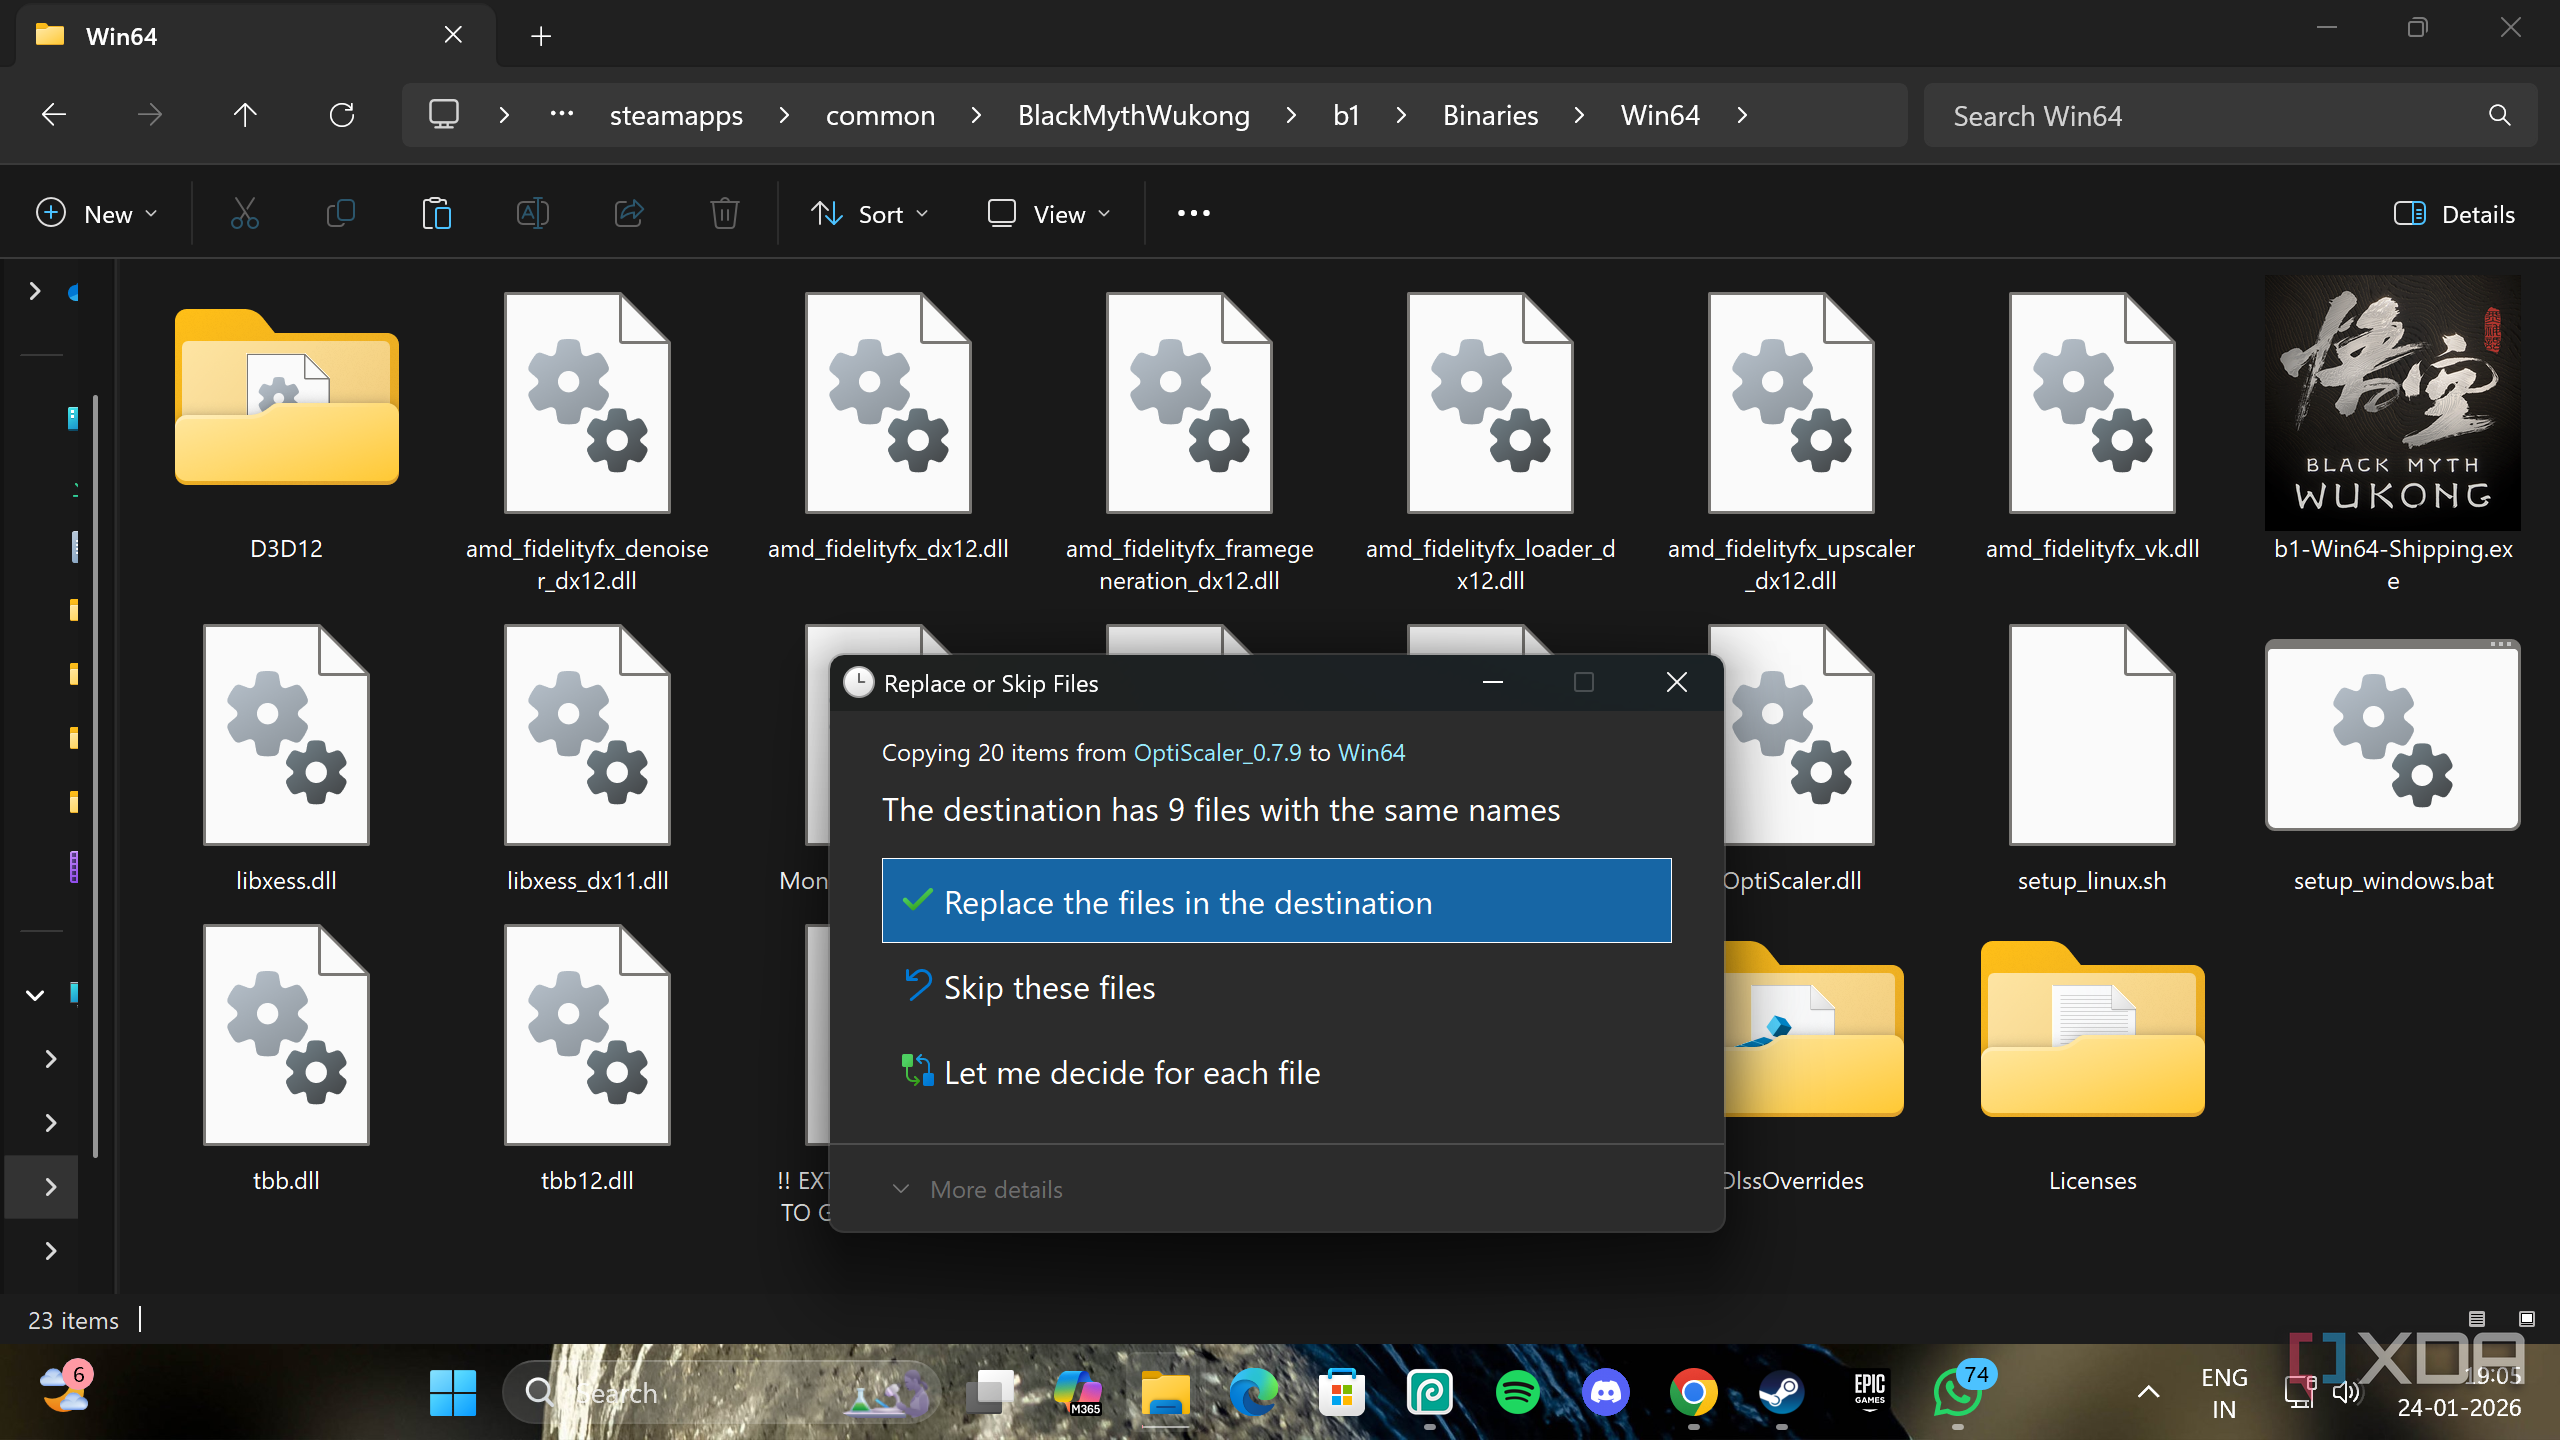Open the See more ellipsis menu
The height and width of the screenshot is (1440, 2560).
[1194, 214]
